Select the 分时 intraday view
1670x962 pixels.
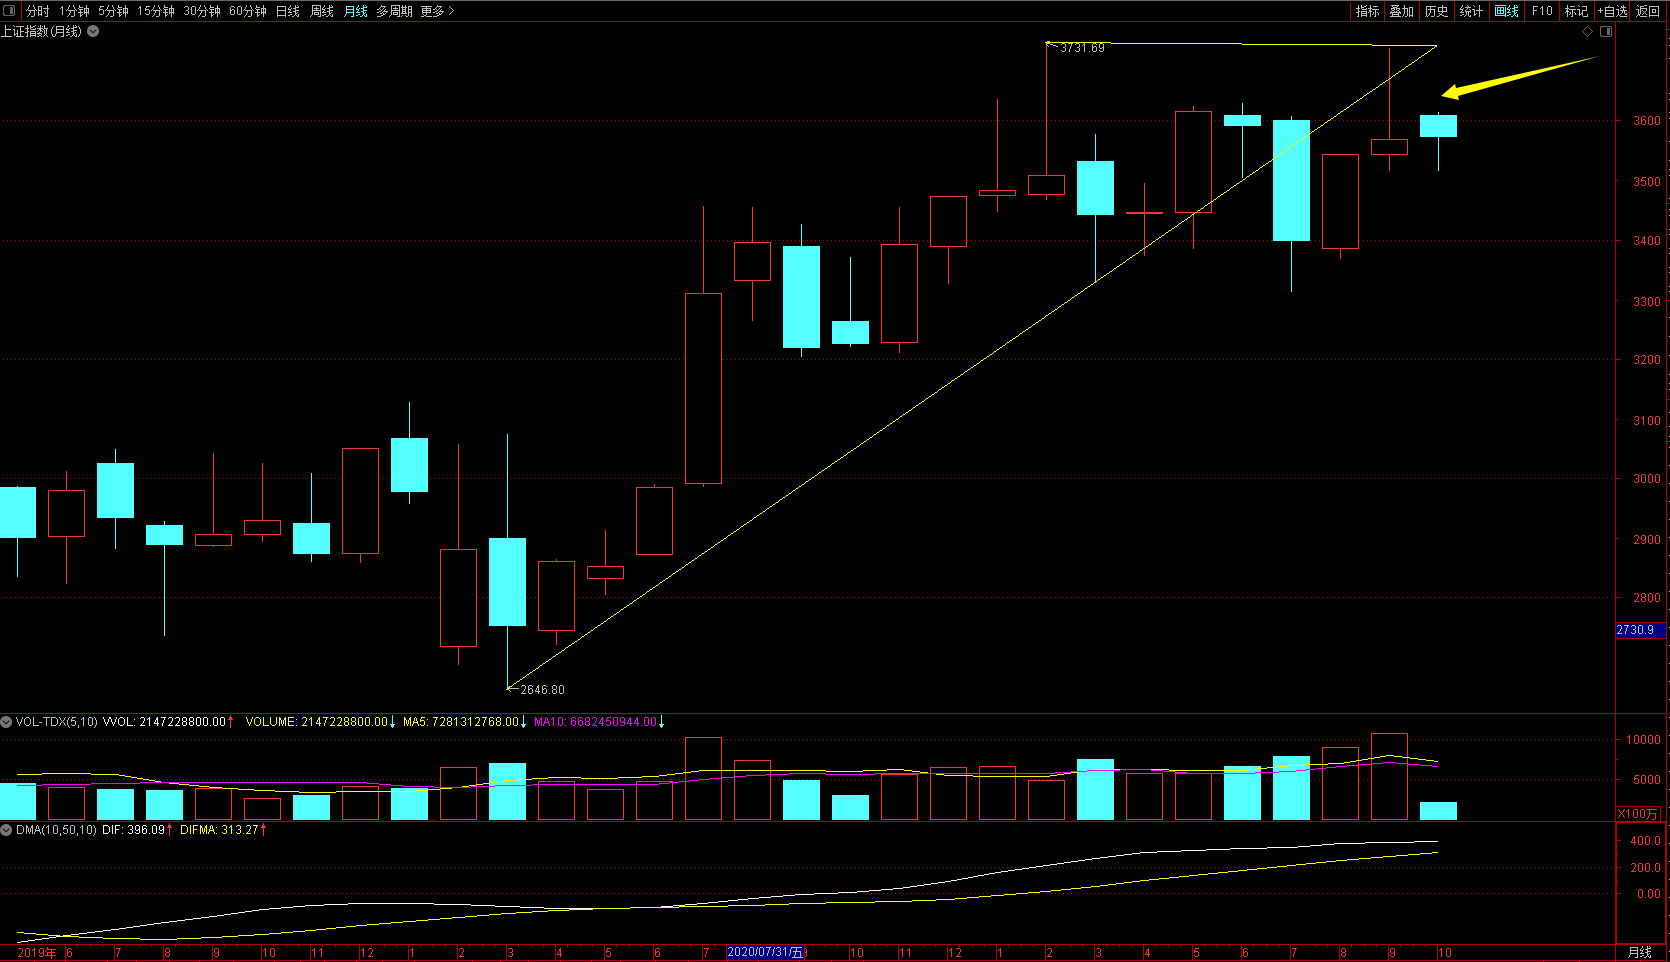point(37,11)
